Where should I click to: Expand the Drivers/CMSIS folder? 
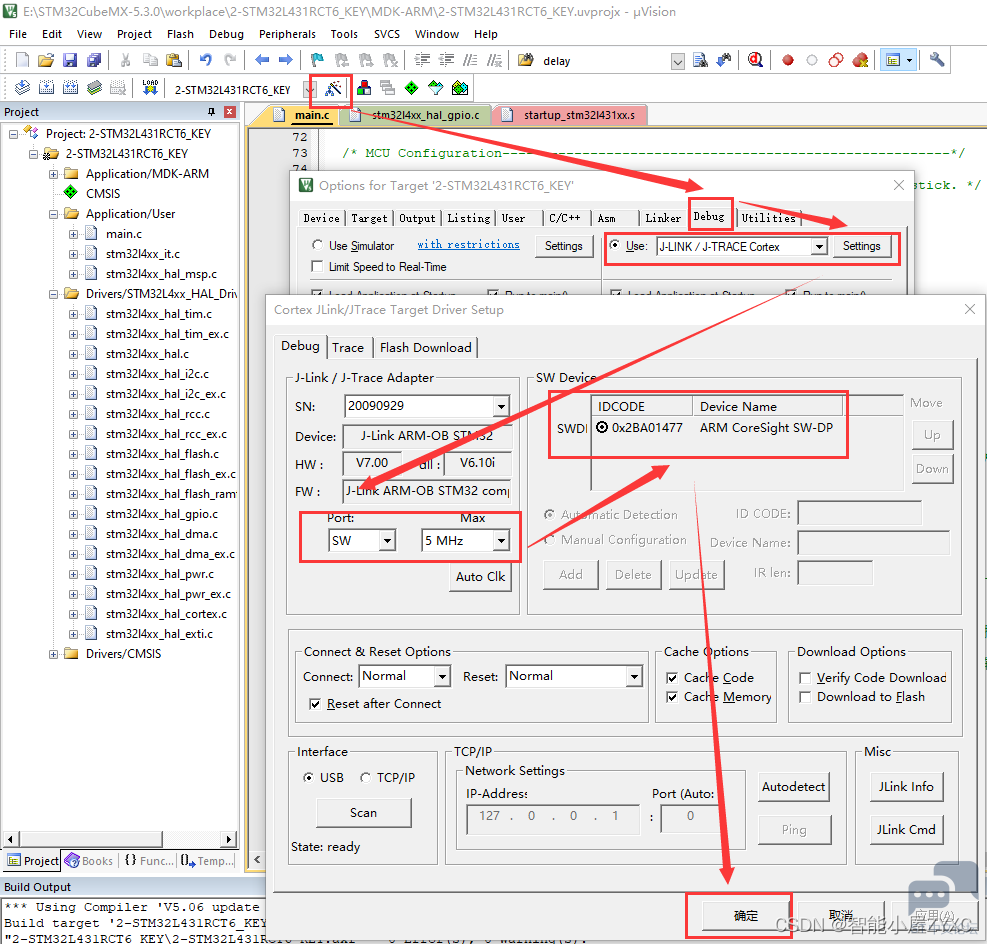(x=54, y=654)
